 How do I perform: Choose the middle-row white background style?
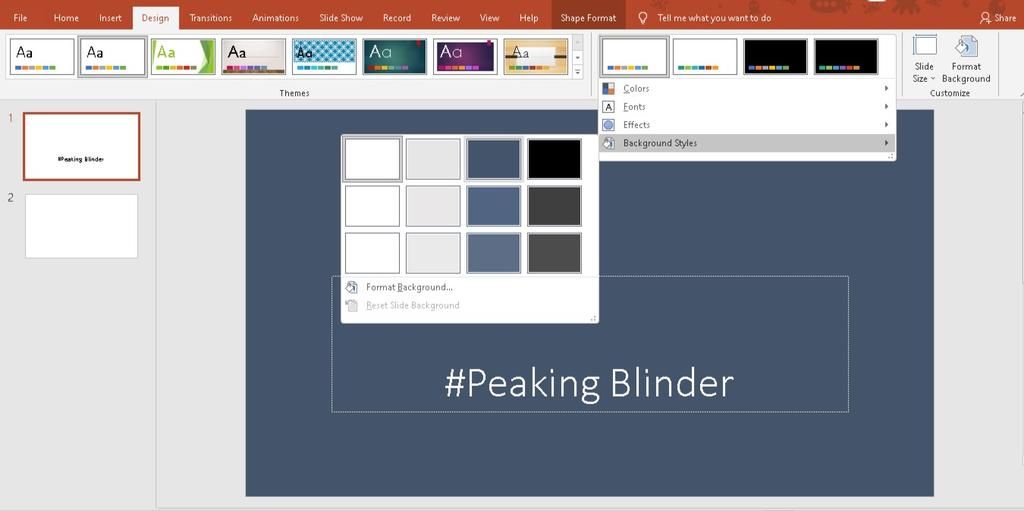tap(372, 206)
